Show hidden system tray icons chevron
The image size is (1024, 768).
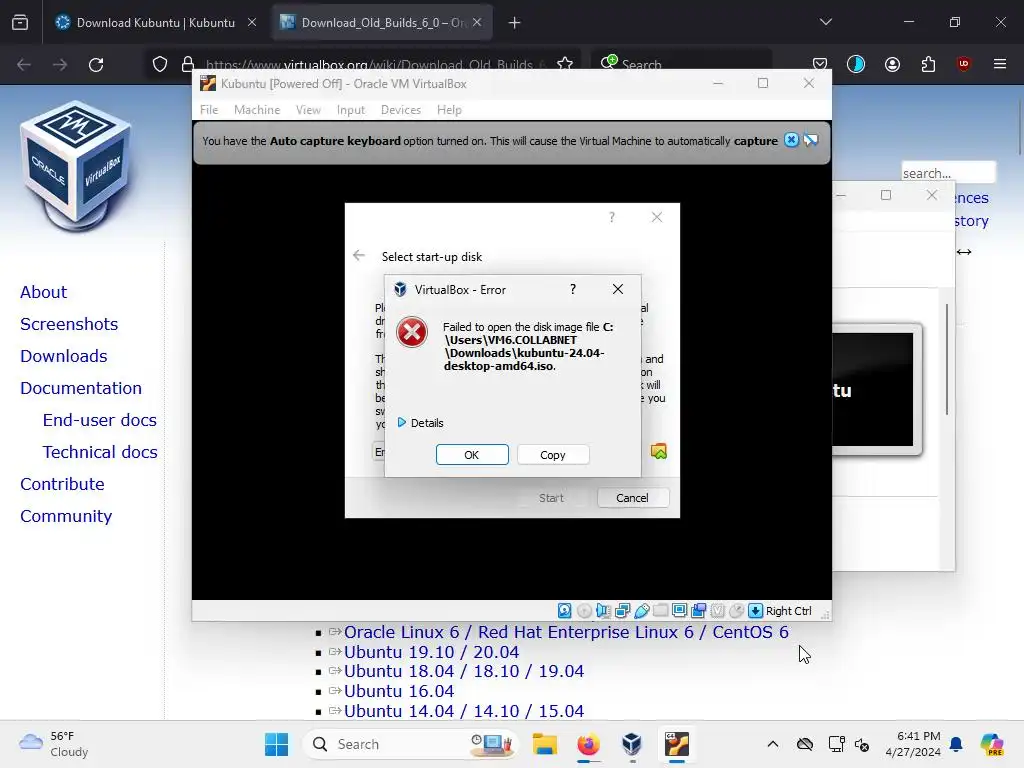pos(773,744)
